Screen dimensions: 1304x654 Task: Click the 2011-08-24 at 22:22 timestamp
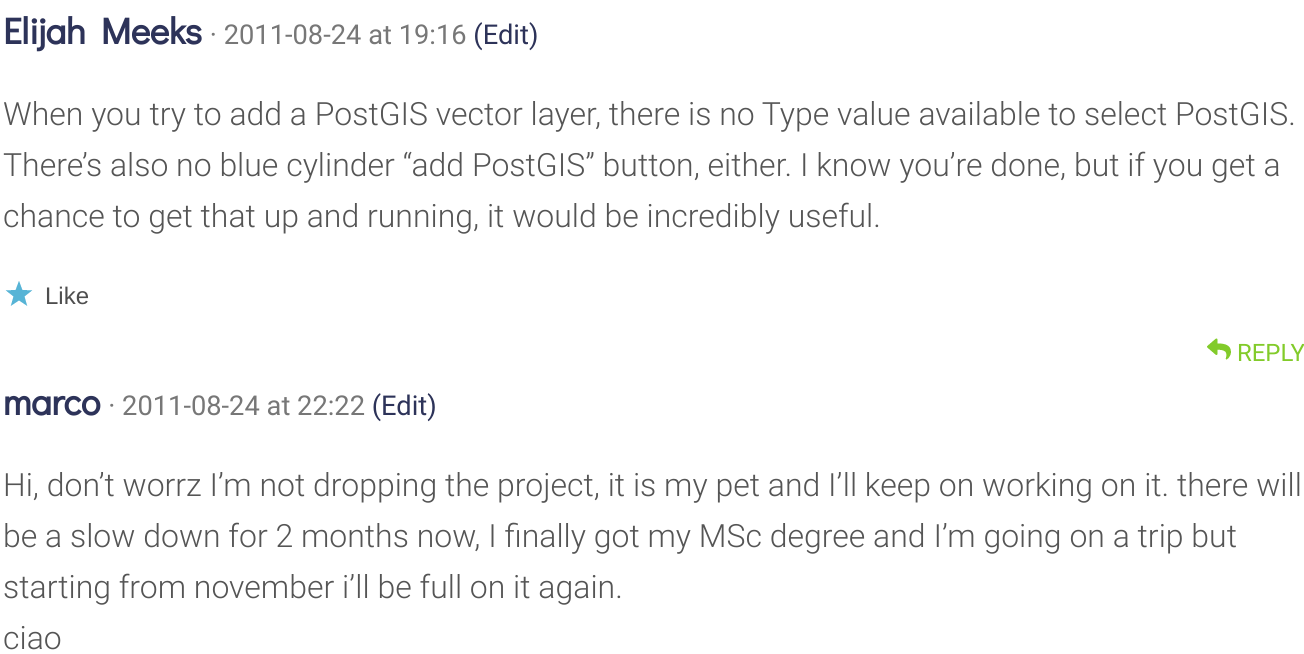pos(243,406)
